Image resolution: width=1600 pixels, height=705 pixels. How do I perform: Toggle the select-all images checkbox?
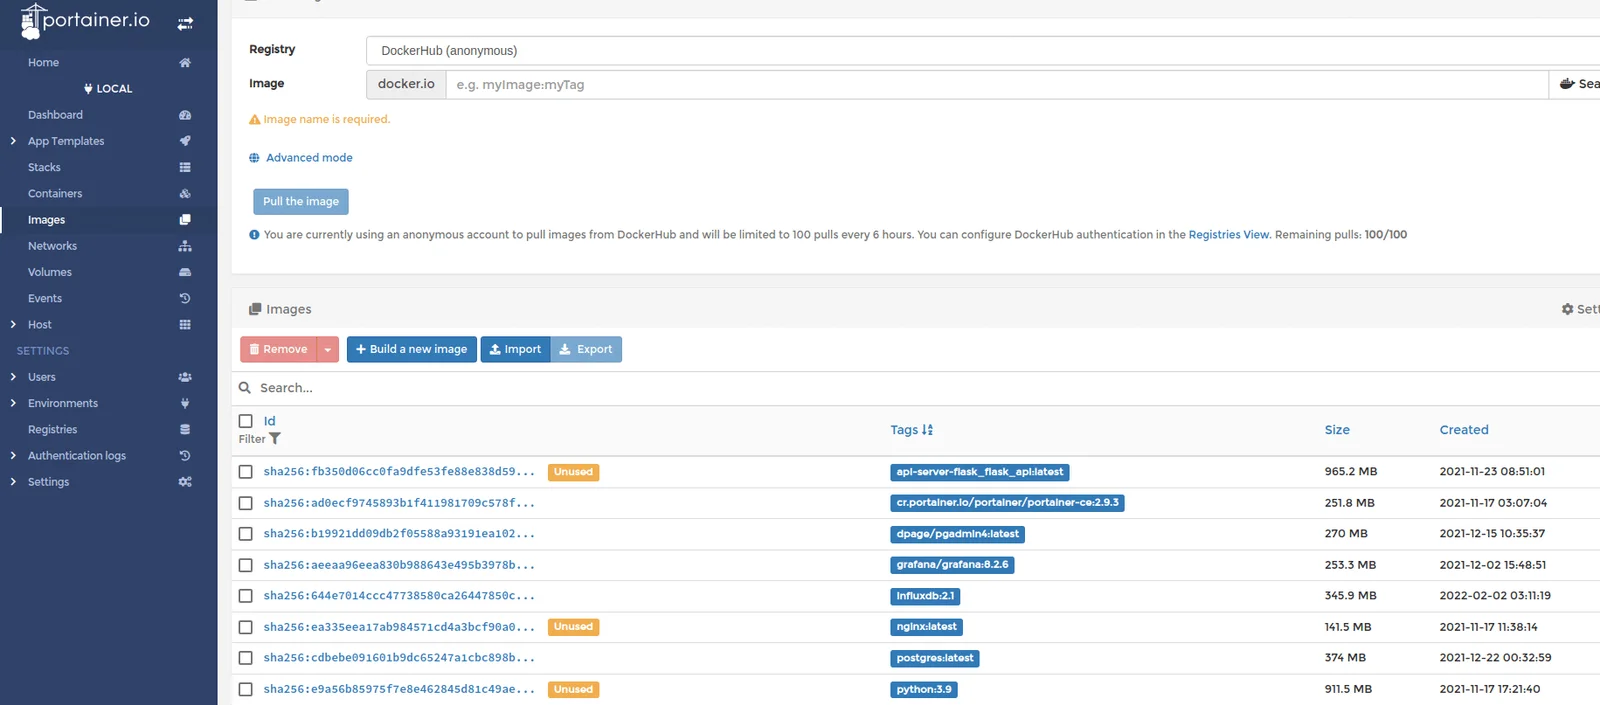pos(246,421)
